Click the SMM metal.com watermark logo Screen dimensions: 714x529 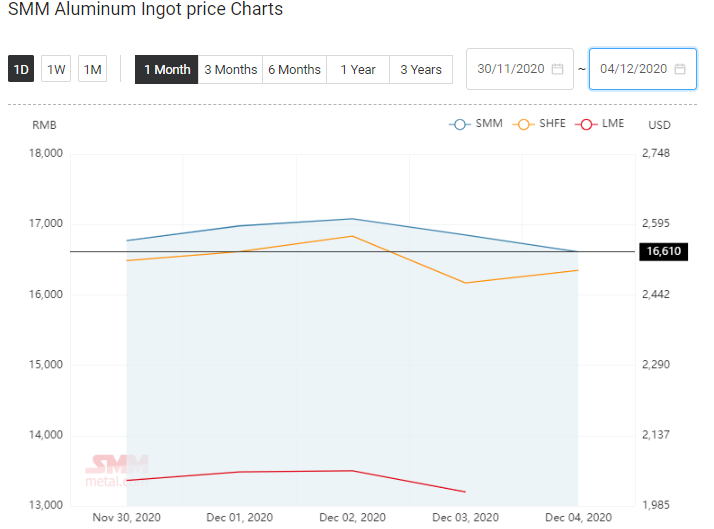click(117, 471)
